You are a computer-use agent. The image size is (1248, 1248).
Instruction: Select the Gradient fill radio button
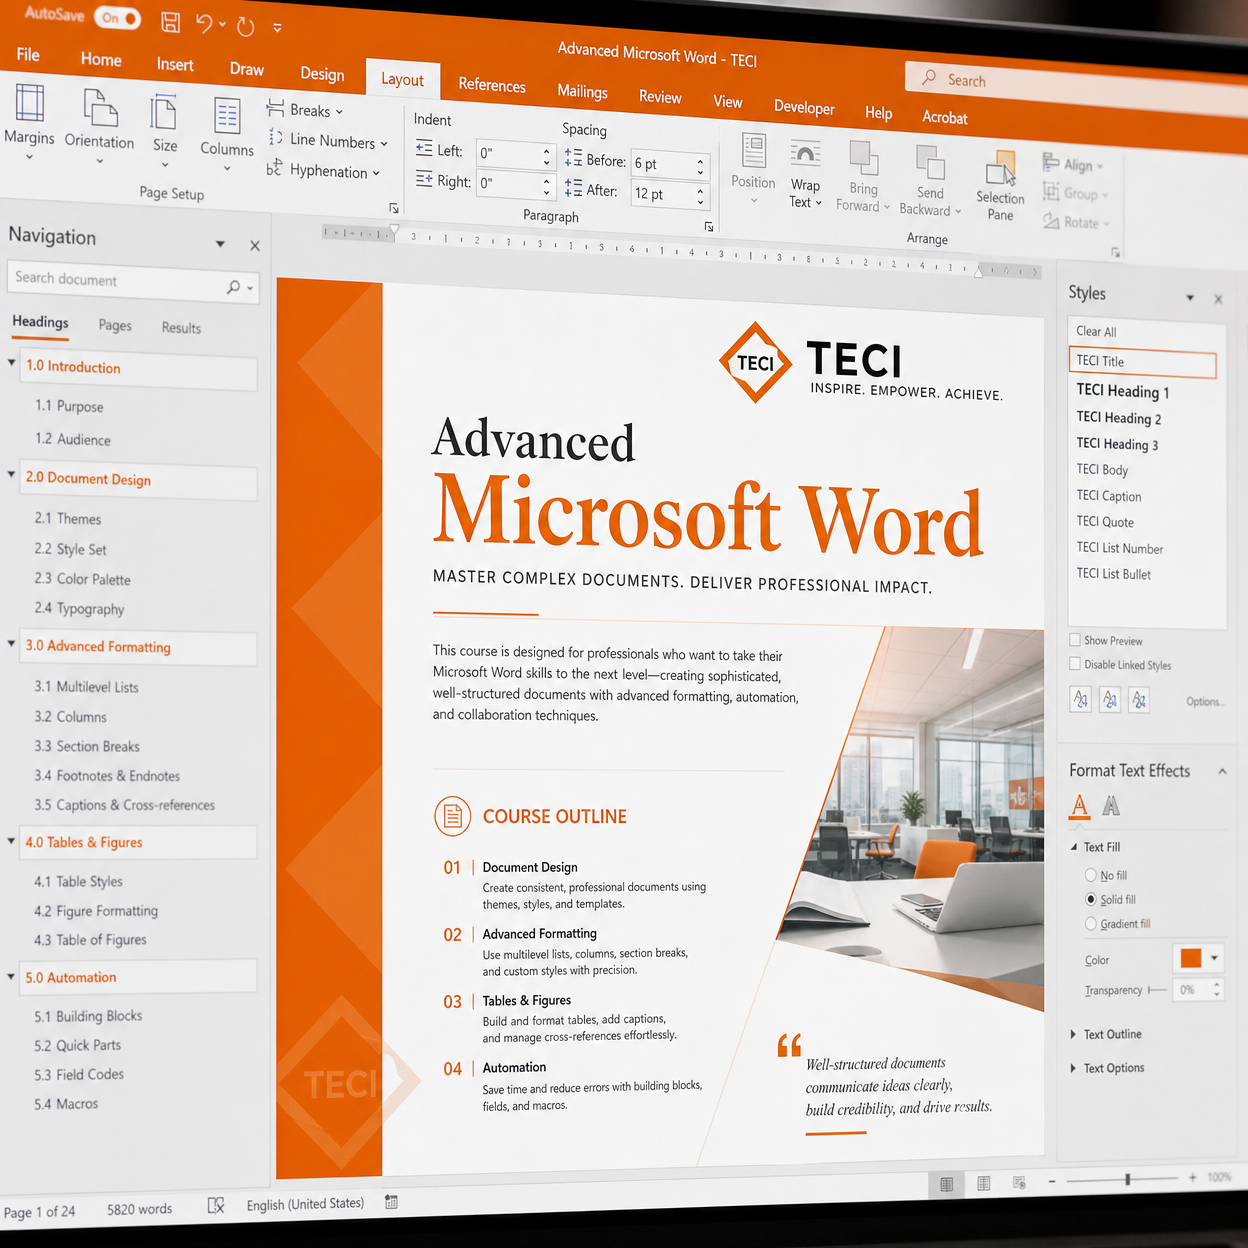pos(1091,924)
